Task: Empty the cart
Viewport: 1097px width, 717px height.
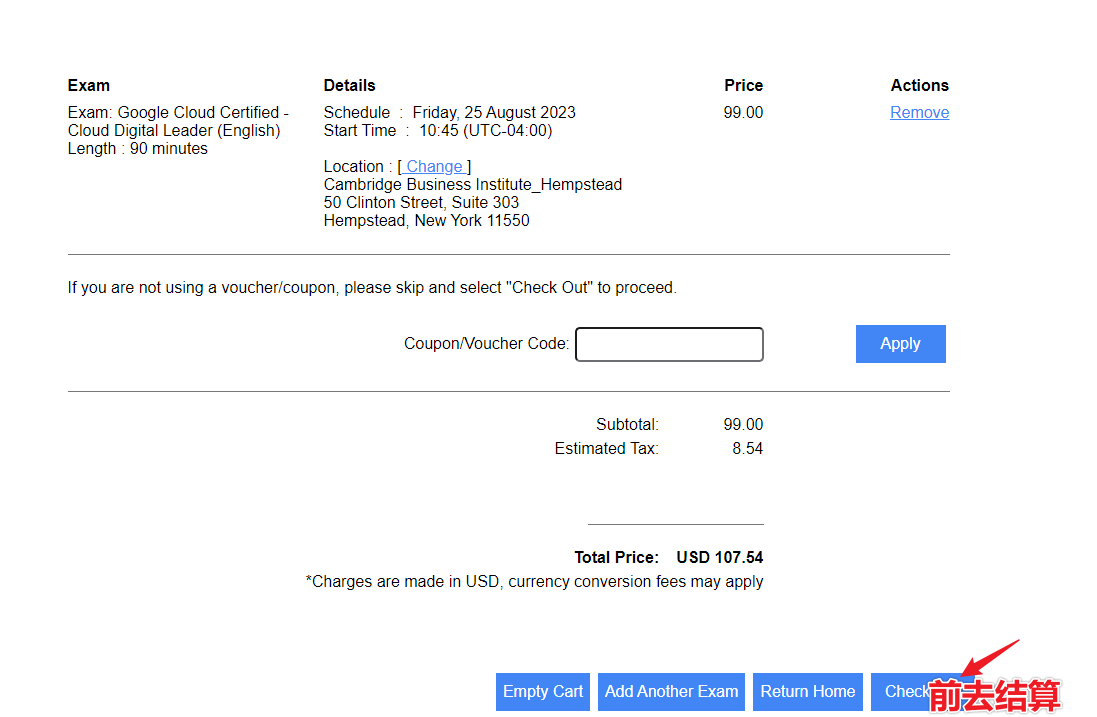Action: (543, 692)
